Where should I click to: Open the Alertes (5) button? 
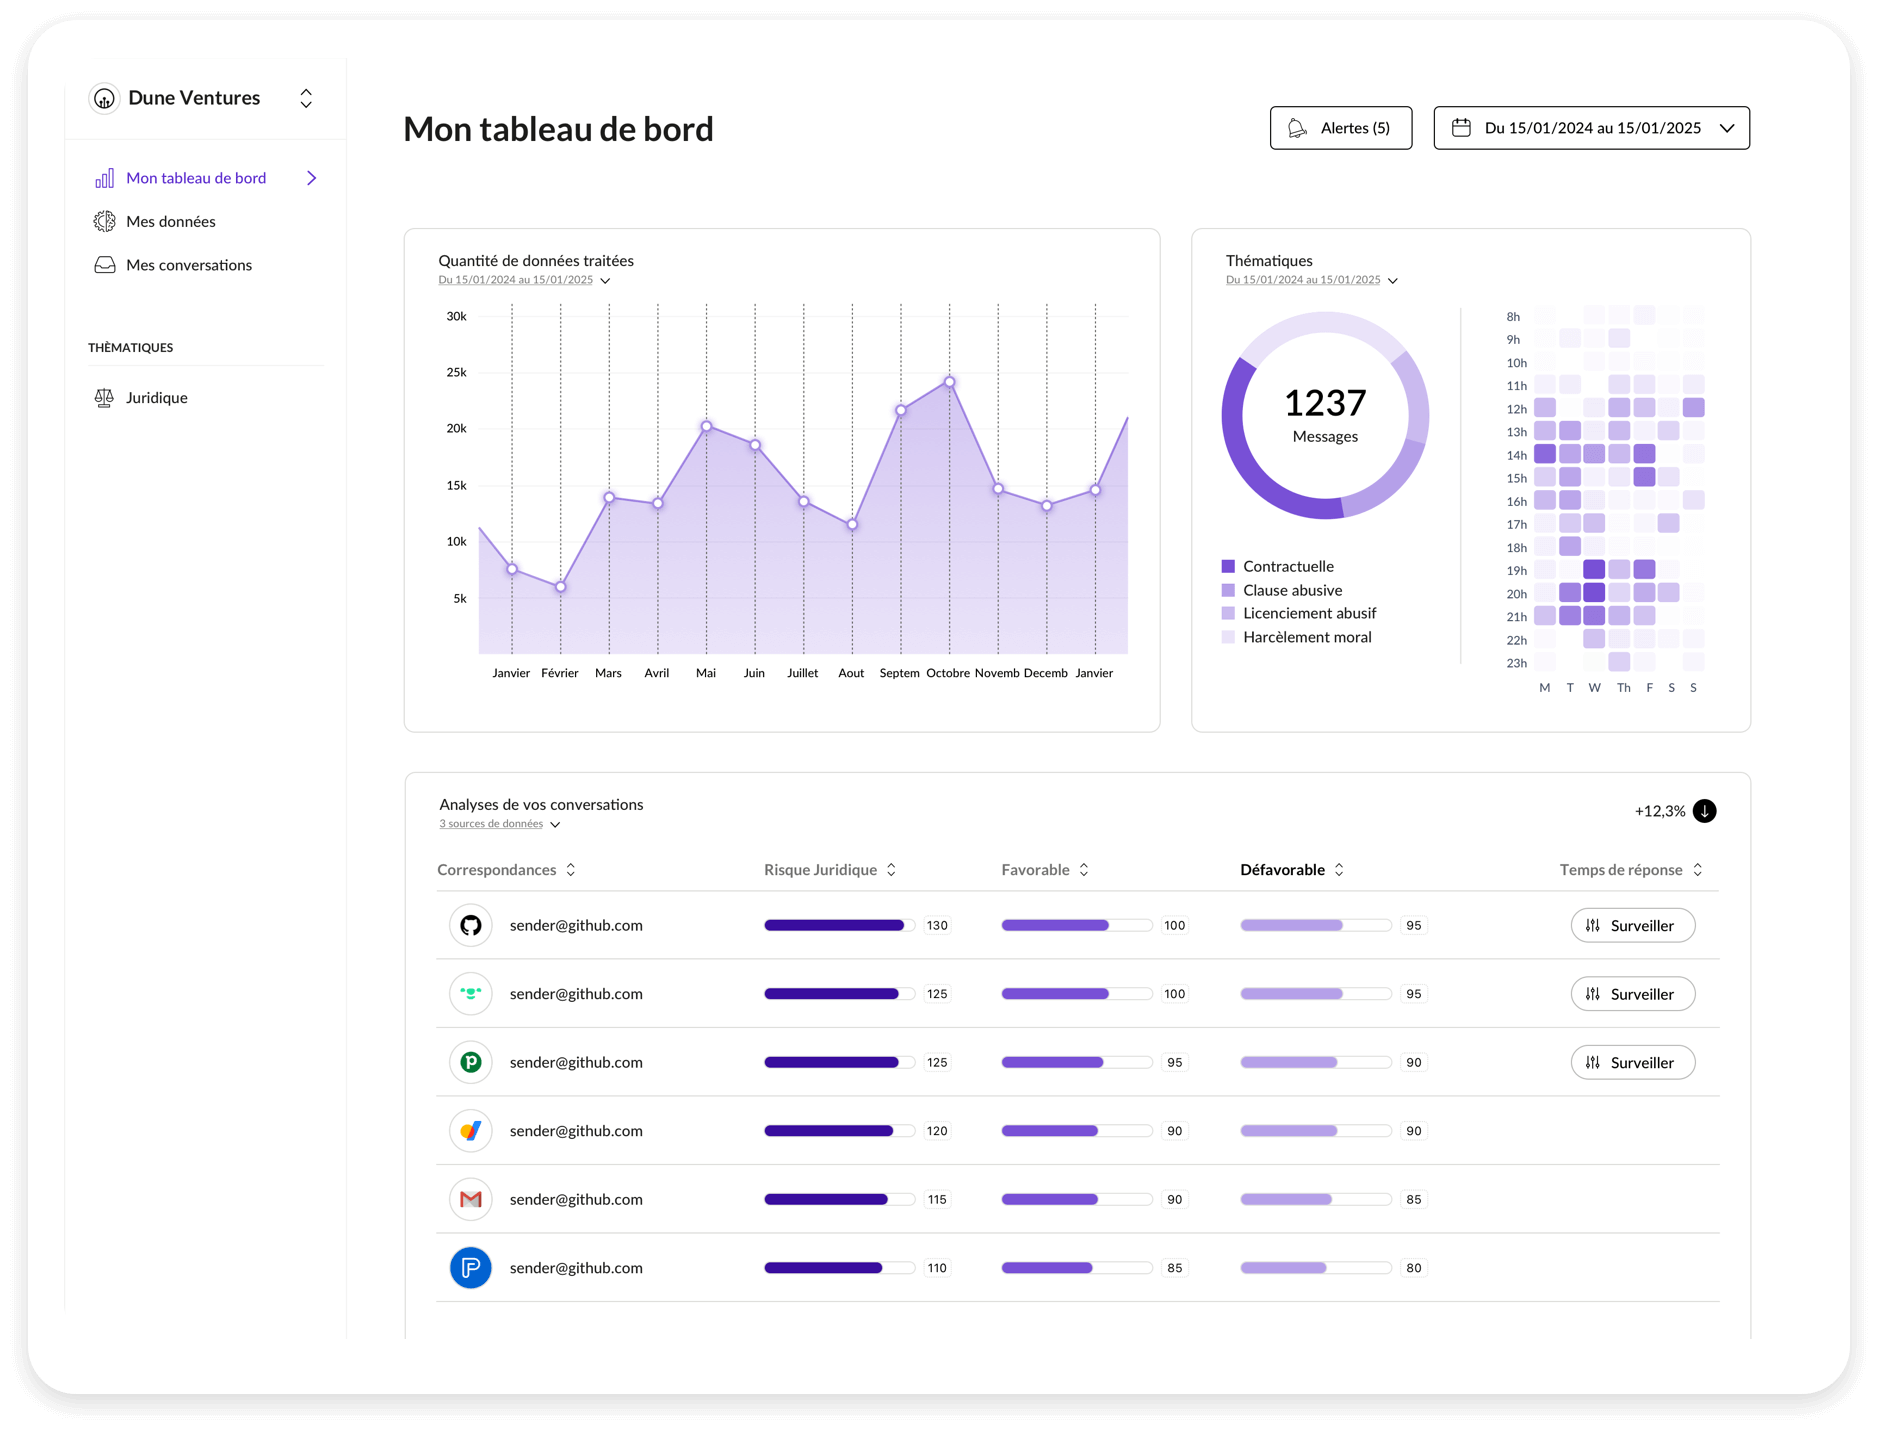[1340, 128]
